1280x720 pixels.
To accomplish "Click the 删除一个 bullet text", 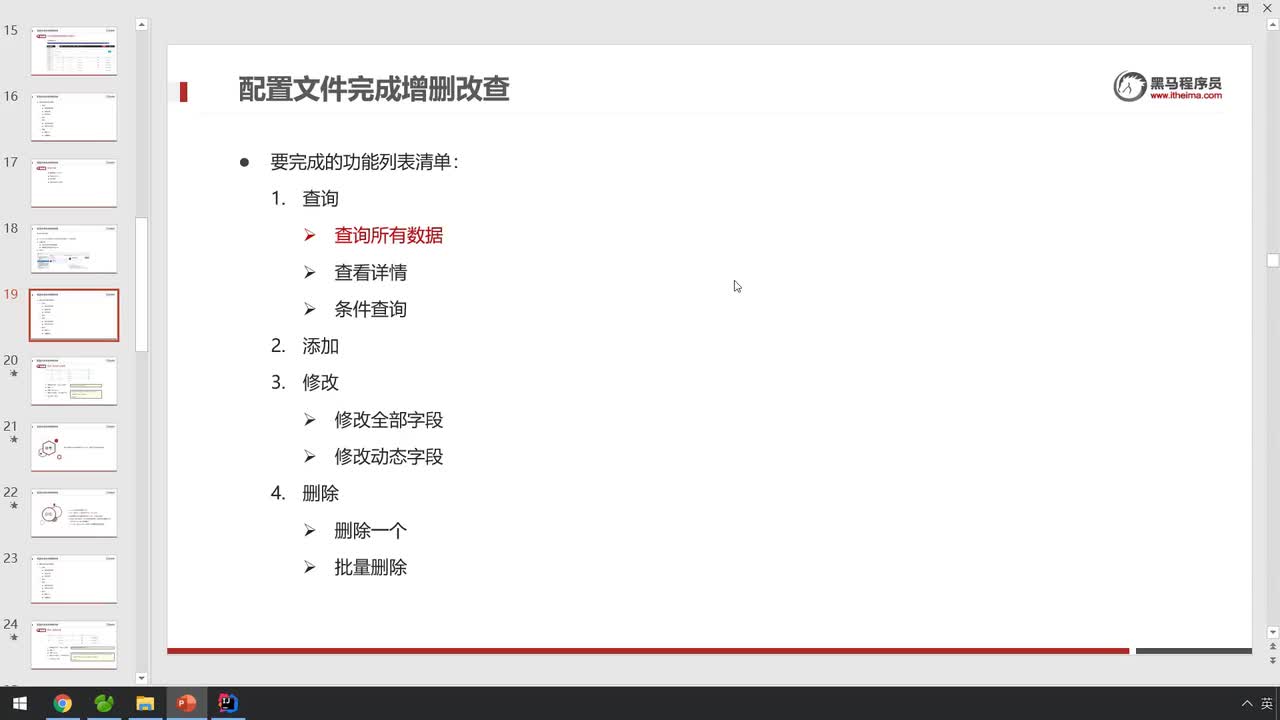I will tap(370, 531).
